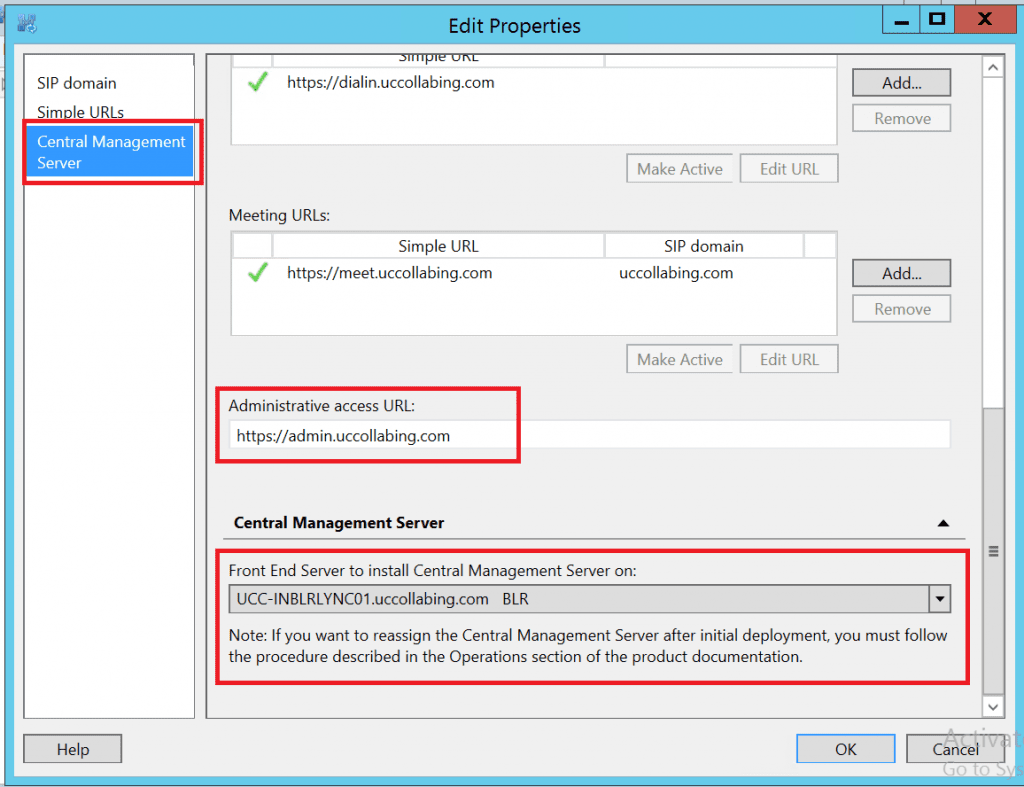Click the SIP domain column header

[703, 245]
